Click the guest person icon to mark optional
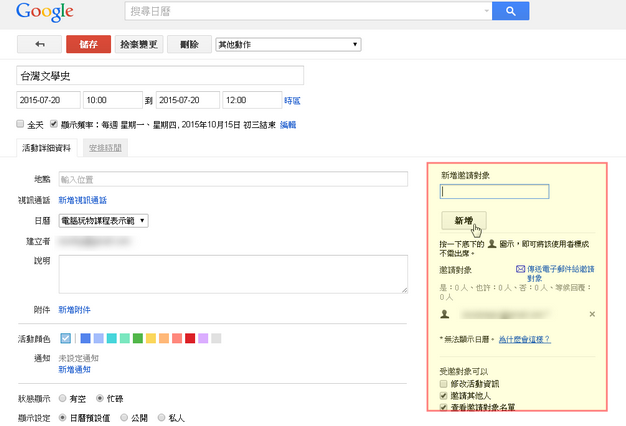626x426 pixels. click(445, 314)
